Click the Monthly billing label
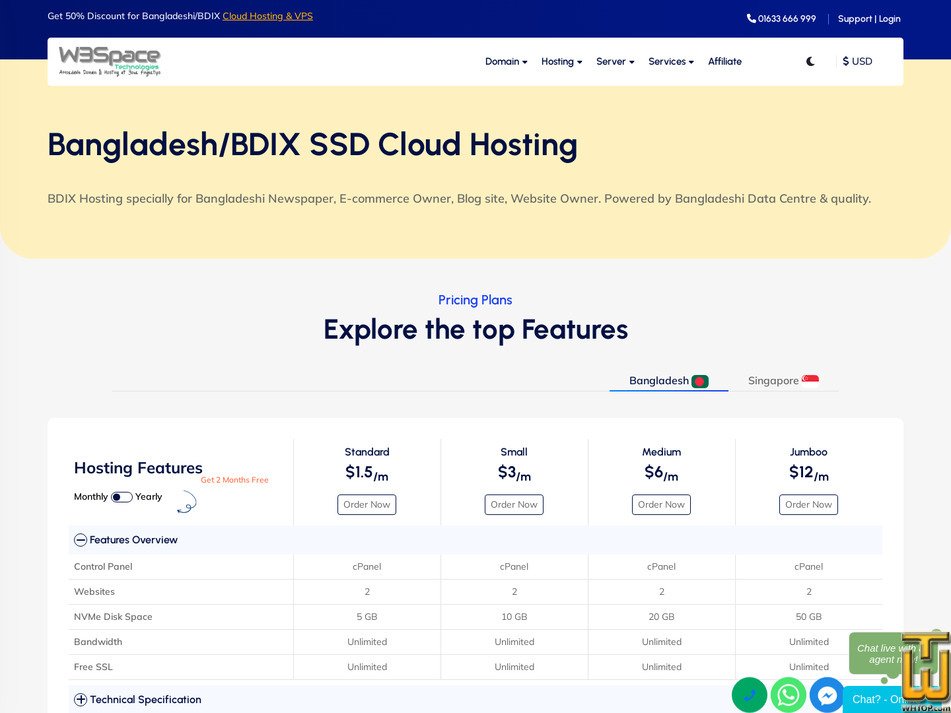Image resolution: width=951 pixels, height=713 pixels. [91, 497]
